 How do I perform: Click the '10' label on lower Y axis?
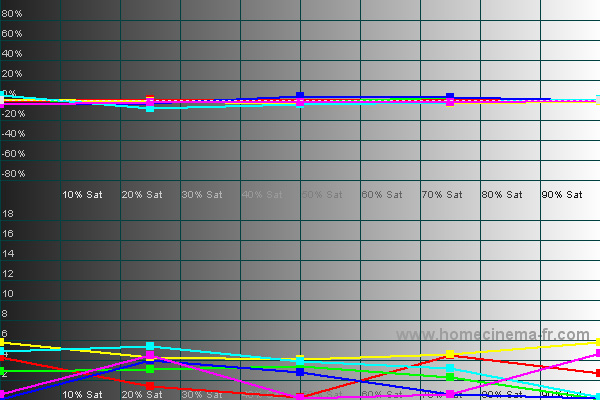coord(7,294)
